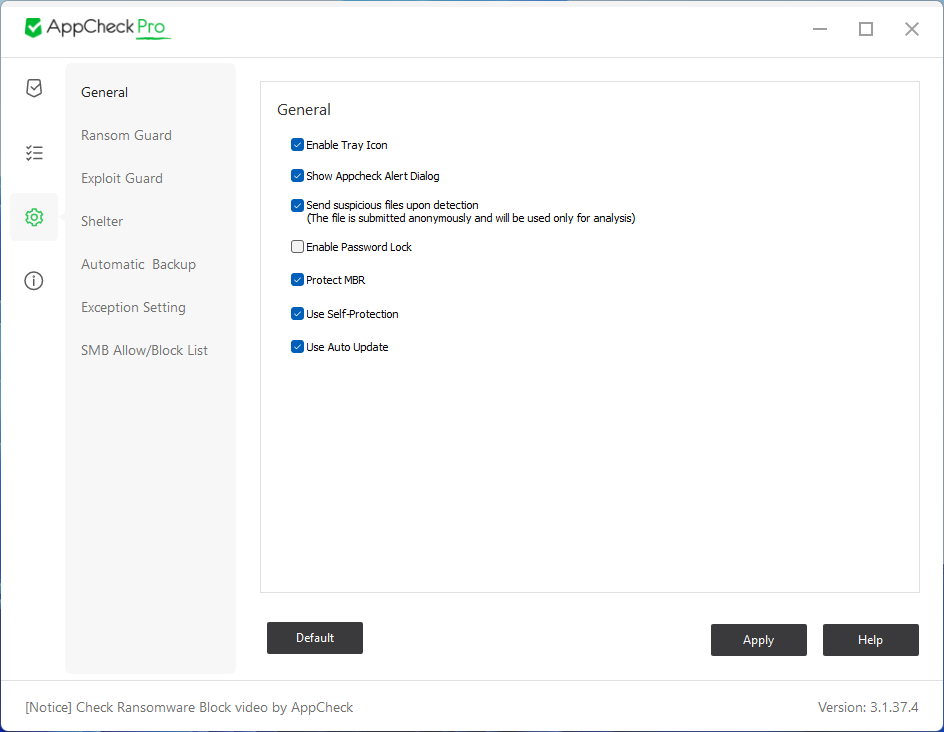The height and width of the screenshot is (732, 944).
Task: Reset settings with Default button
Action: point(315,638)
